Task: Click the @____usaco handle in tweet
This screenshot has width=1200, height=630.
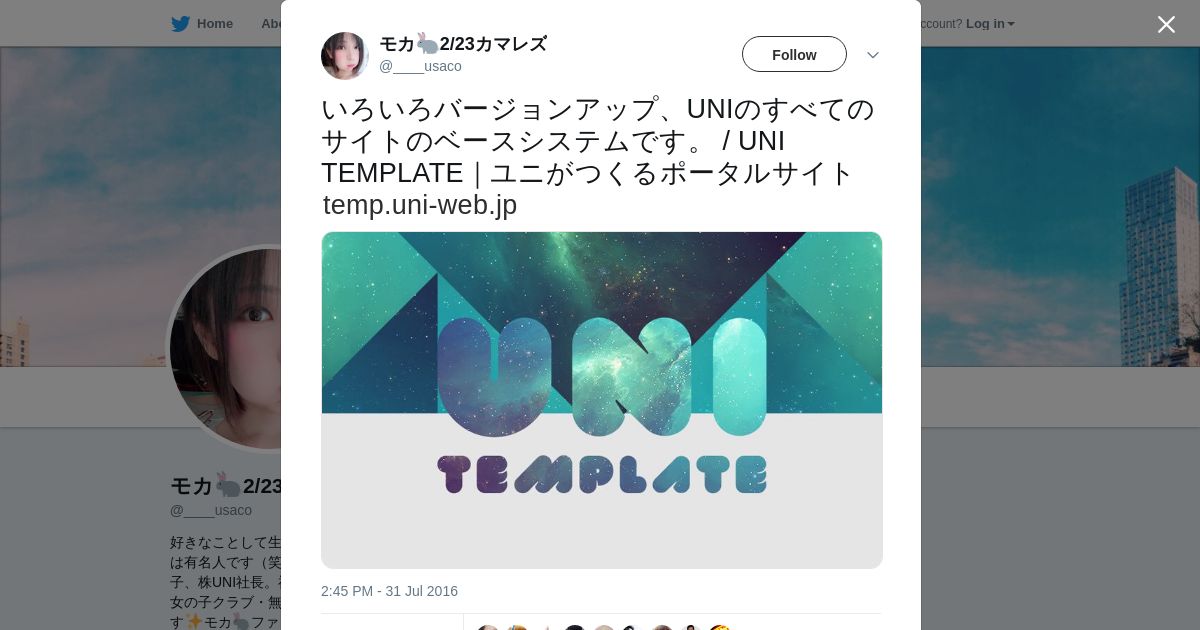Action: [420, 66]
